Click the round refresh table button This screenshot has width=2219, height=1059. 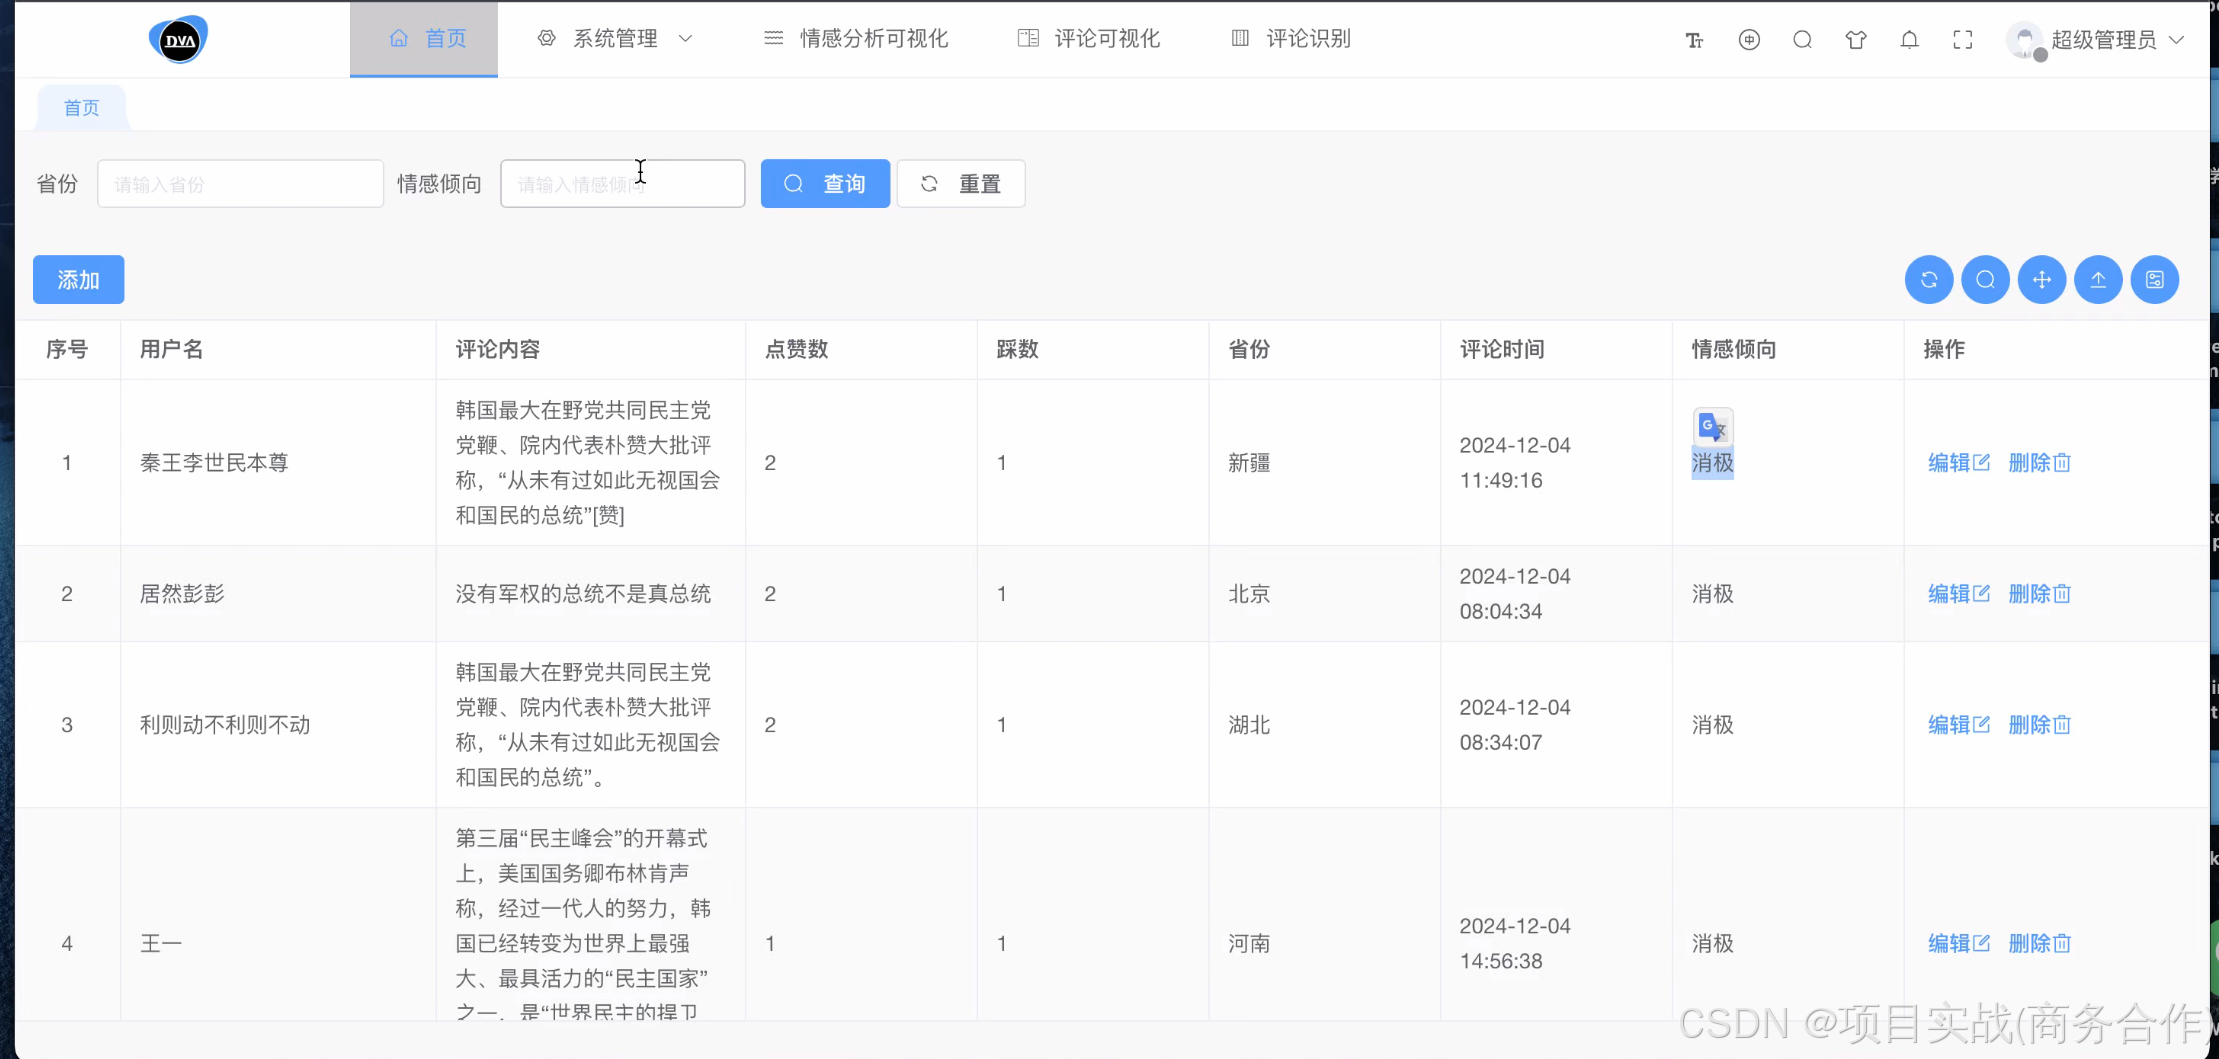coord(1928,280)
